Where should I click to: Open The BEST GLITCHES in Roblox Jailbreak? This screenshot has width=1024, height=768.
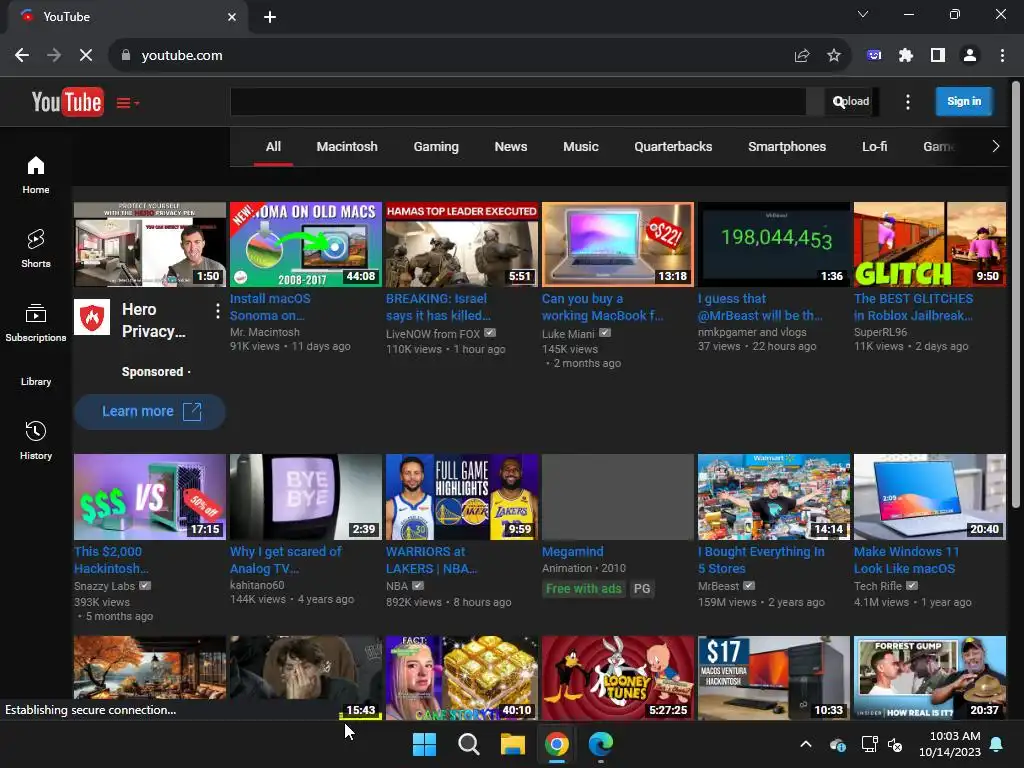click(x=914, y=307)
